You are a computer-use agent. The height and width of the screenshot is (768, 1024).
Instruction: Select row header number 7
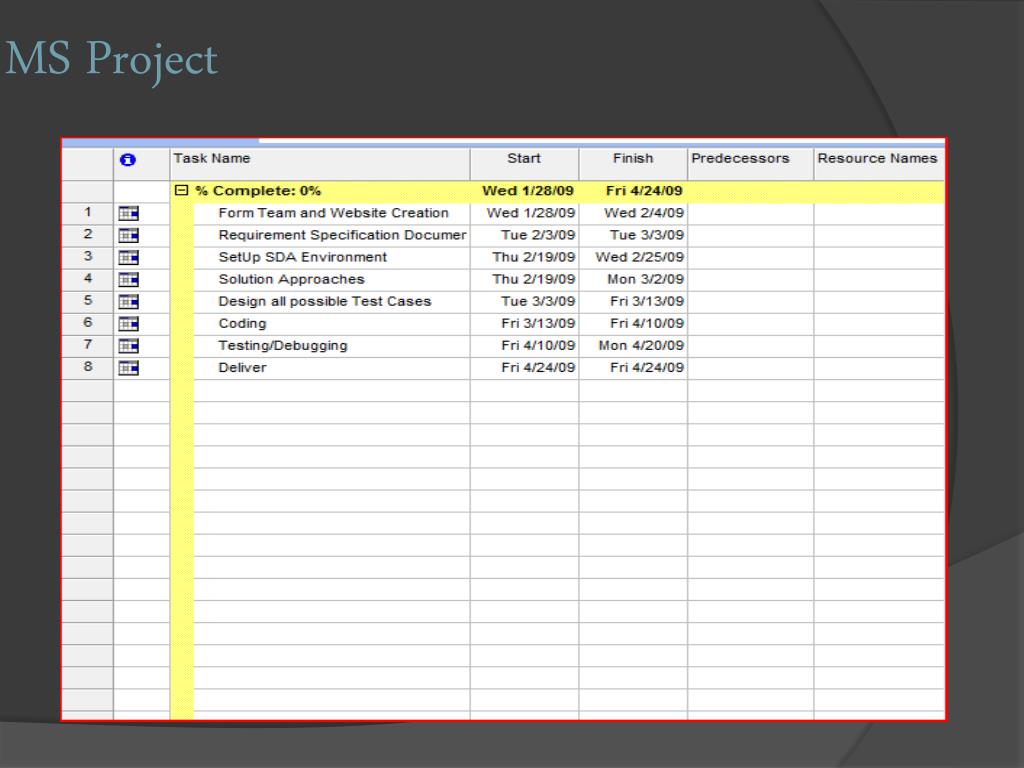click(88, 346)
